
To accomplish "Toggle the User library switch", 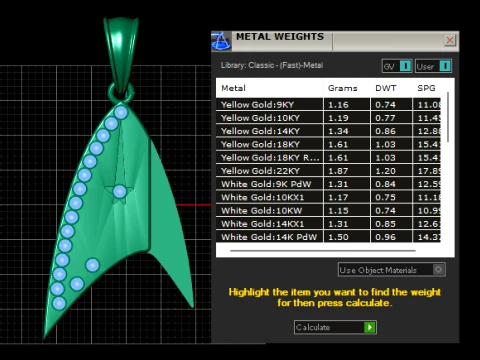I will point(433,66).
